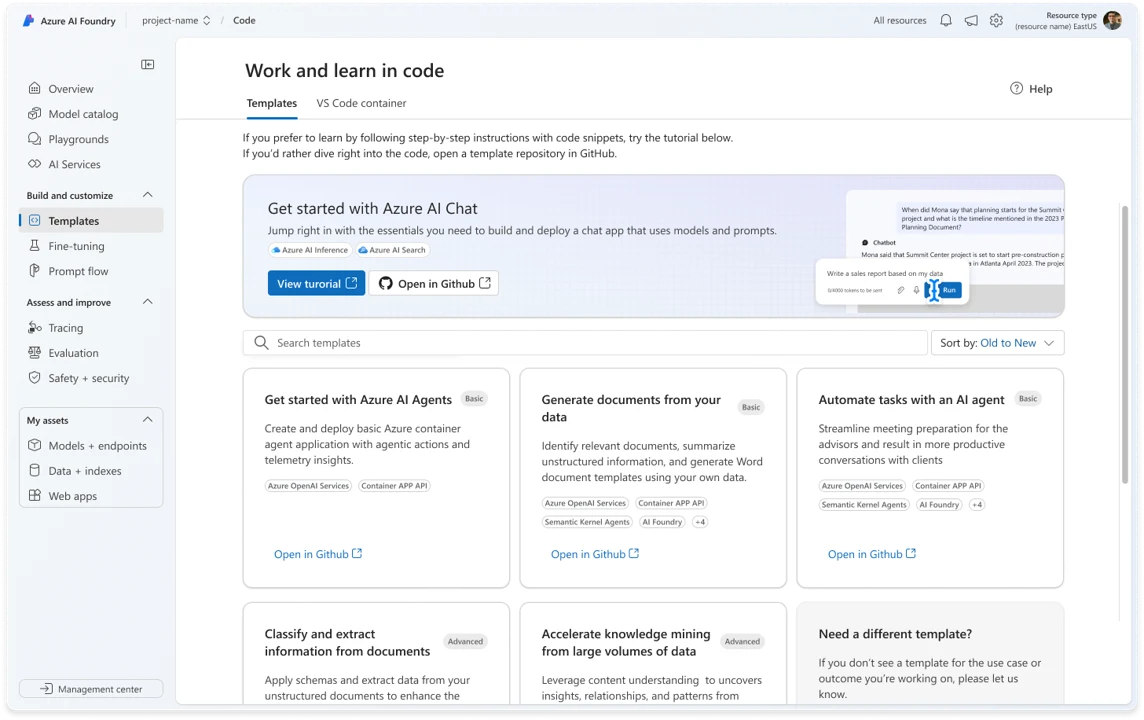Collapse the Assess and improve section
Screen dimensions: 1144x720
(147, 301)
